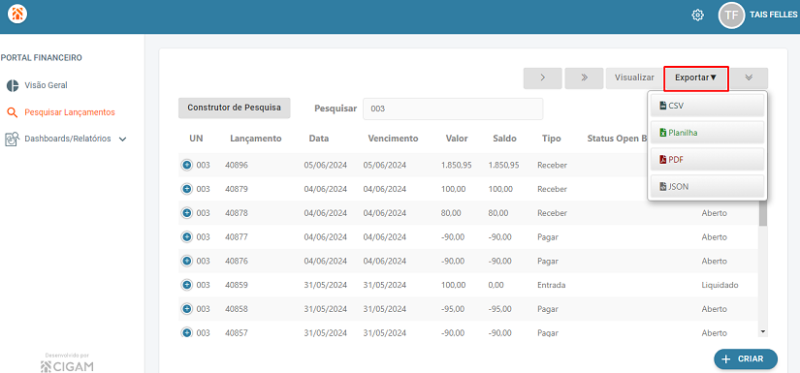Expand row 40858 with plus icon
This screenshot has height=373, width=800.
point(187,309)
